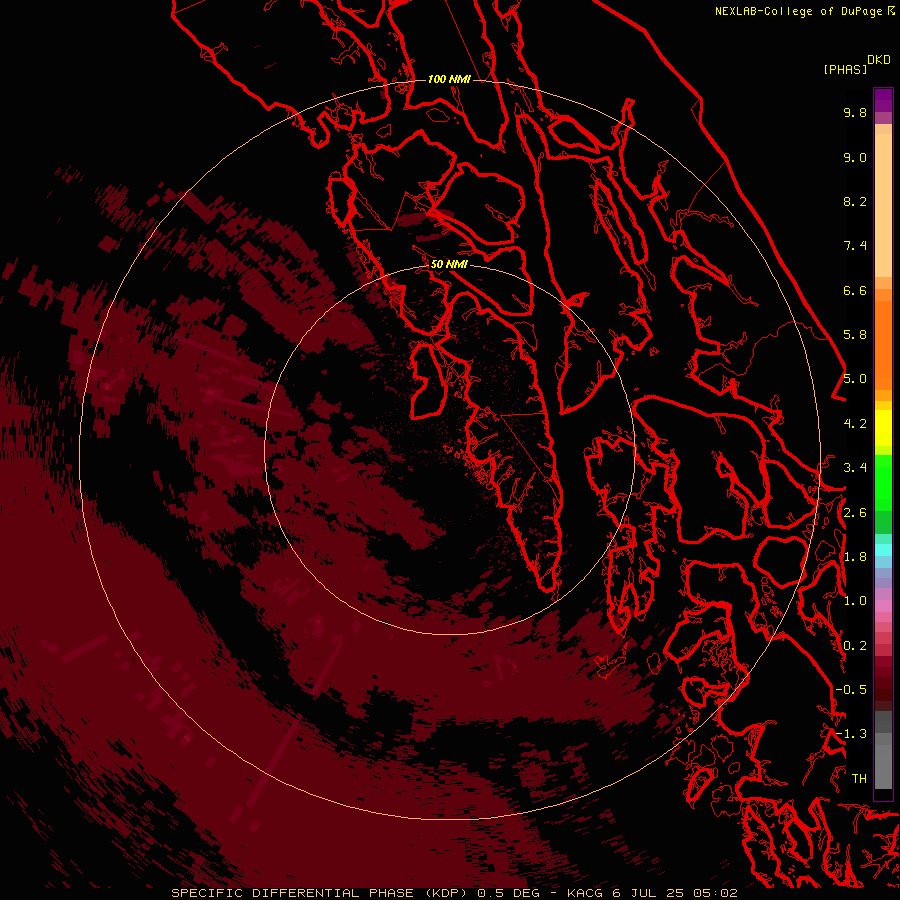
Task: Click the 1.8 value on the color scale
Action: coord(855,557)
